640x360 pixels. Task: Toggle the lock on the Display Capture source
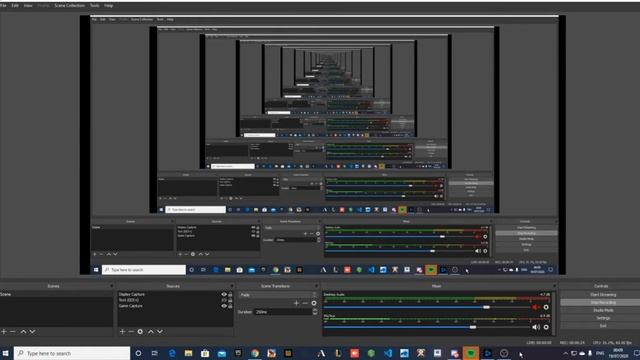point(230,294)
